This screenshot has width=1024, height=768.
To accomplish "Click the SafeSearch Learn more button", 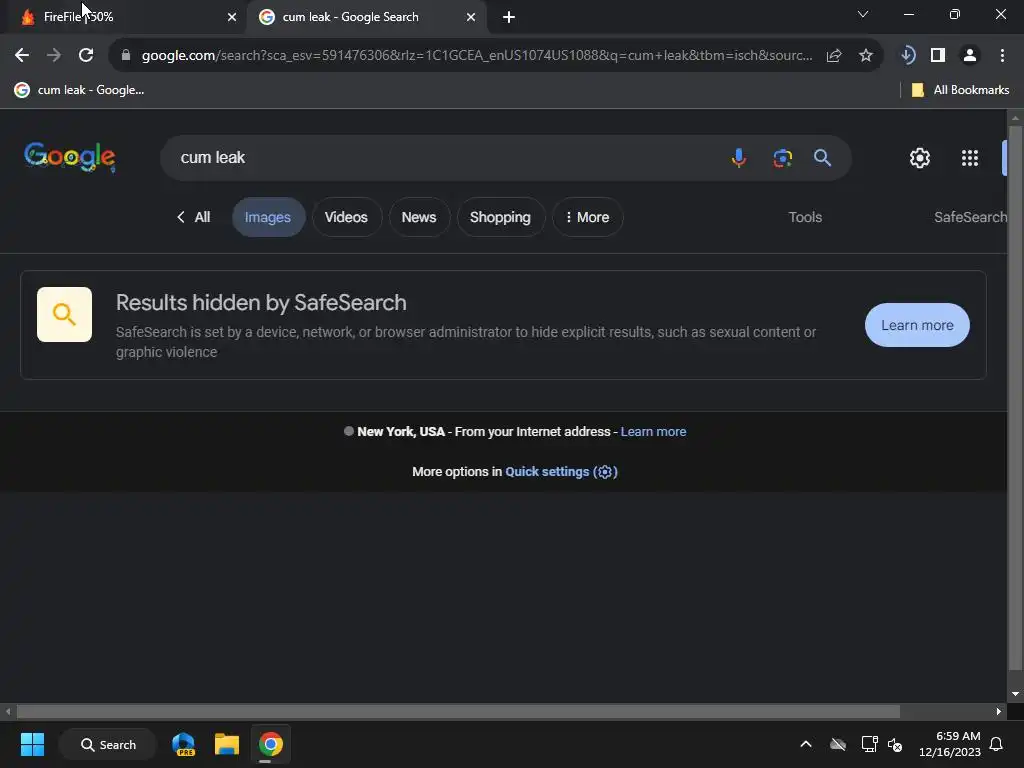I will (917, 325).
